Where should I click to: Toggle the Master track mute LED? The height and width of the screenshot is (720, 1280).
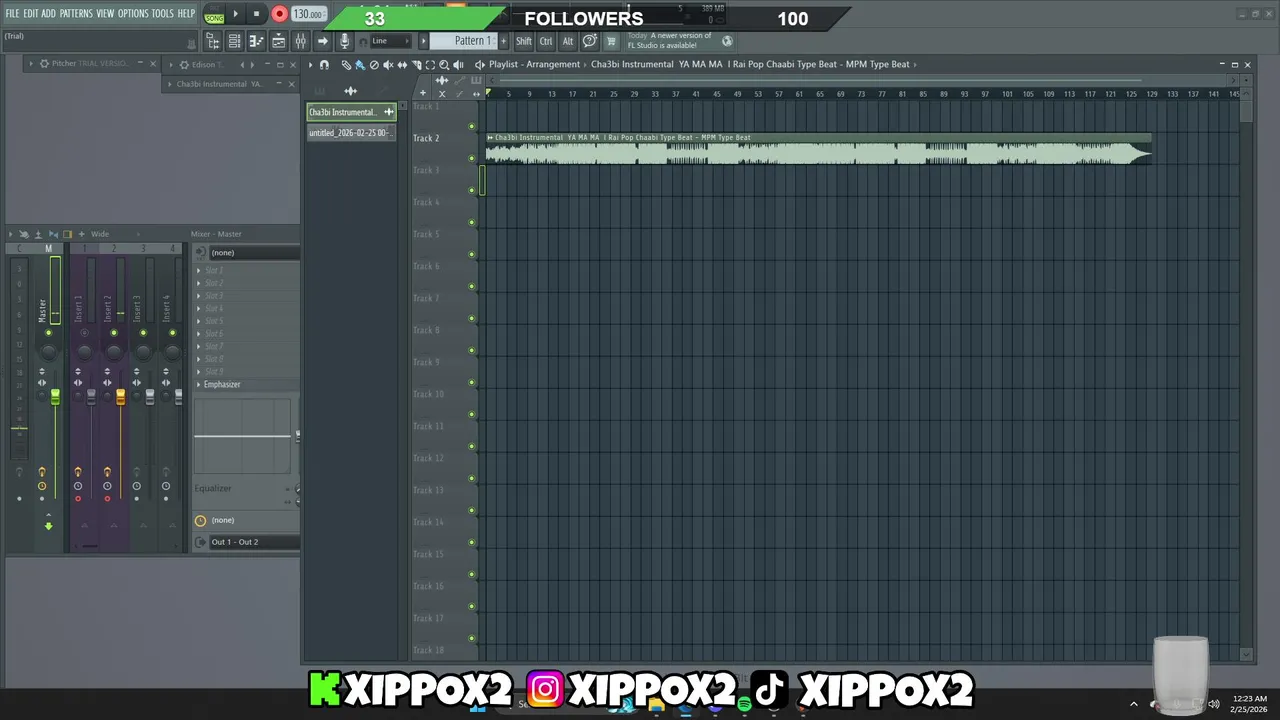tap(48, 333)
